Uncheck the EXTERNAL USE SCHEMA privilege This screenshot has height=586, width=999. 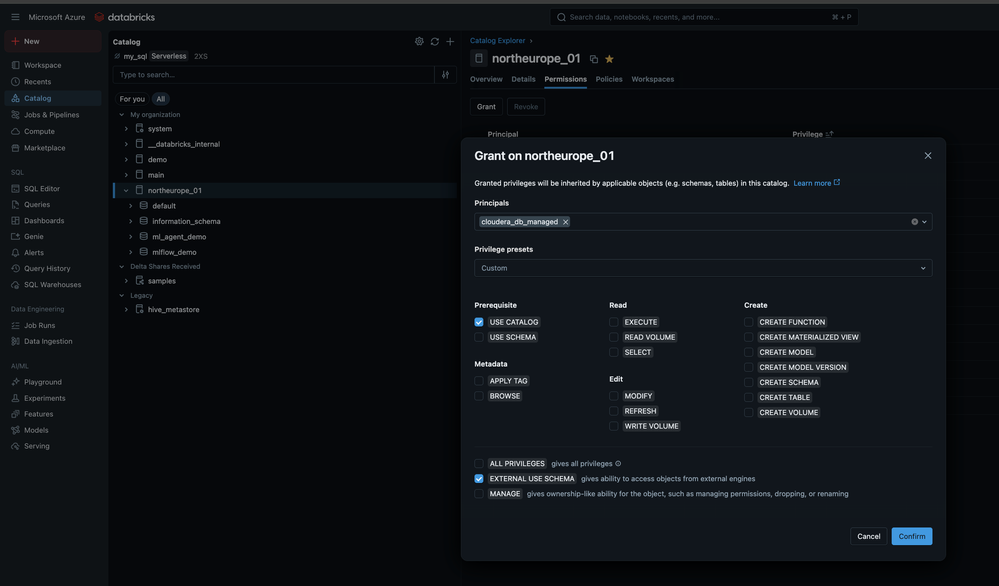(478, 478)
